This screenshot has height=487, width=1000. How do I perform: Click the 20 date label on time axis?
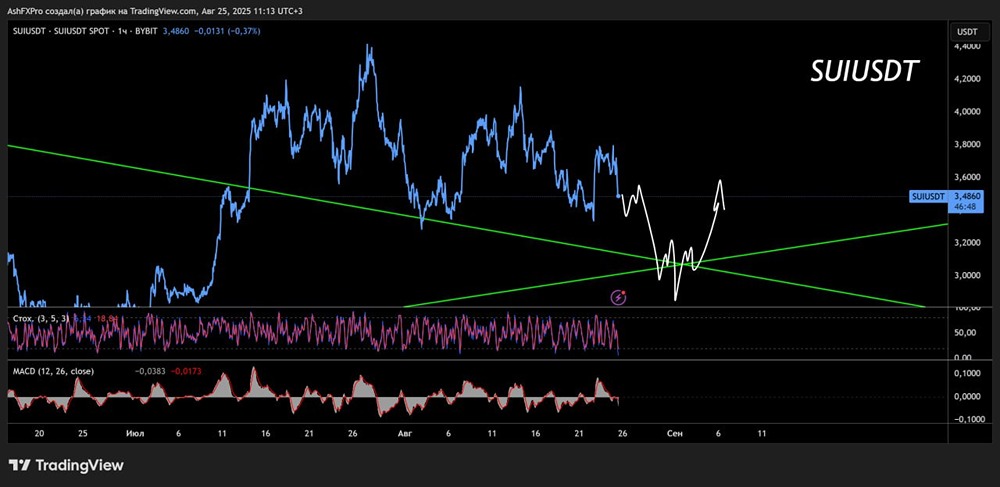pyautogui.click(x=39, y=433)
